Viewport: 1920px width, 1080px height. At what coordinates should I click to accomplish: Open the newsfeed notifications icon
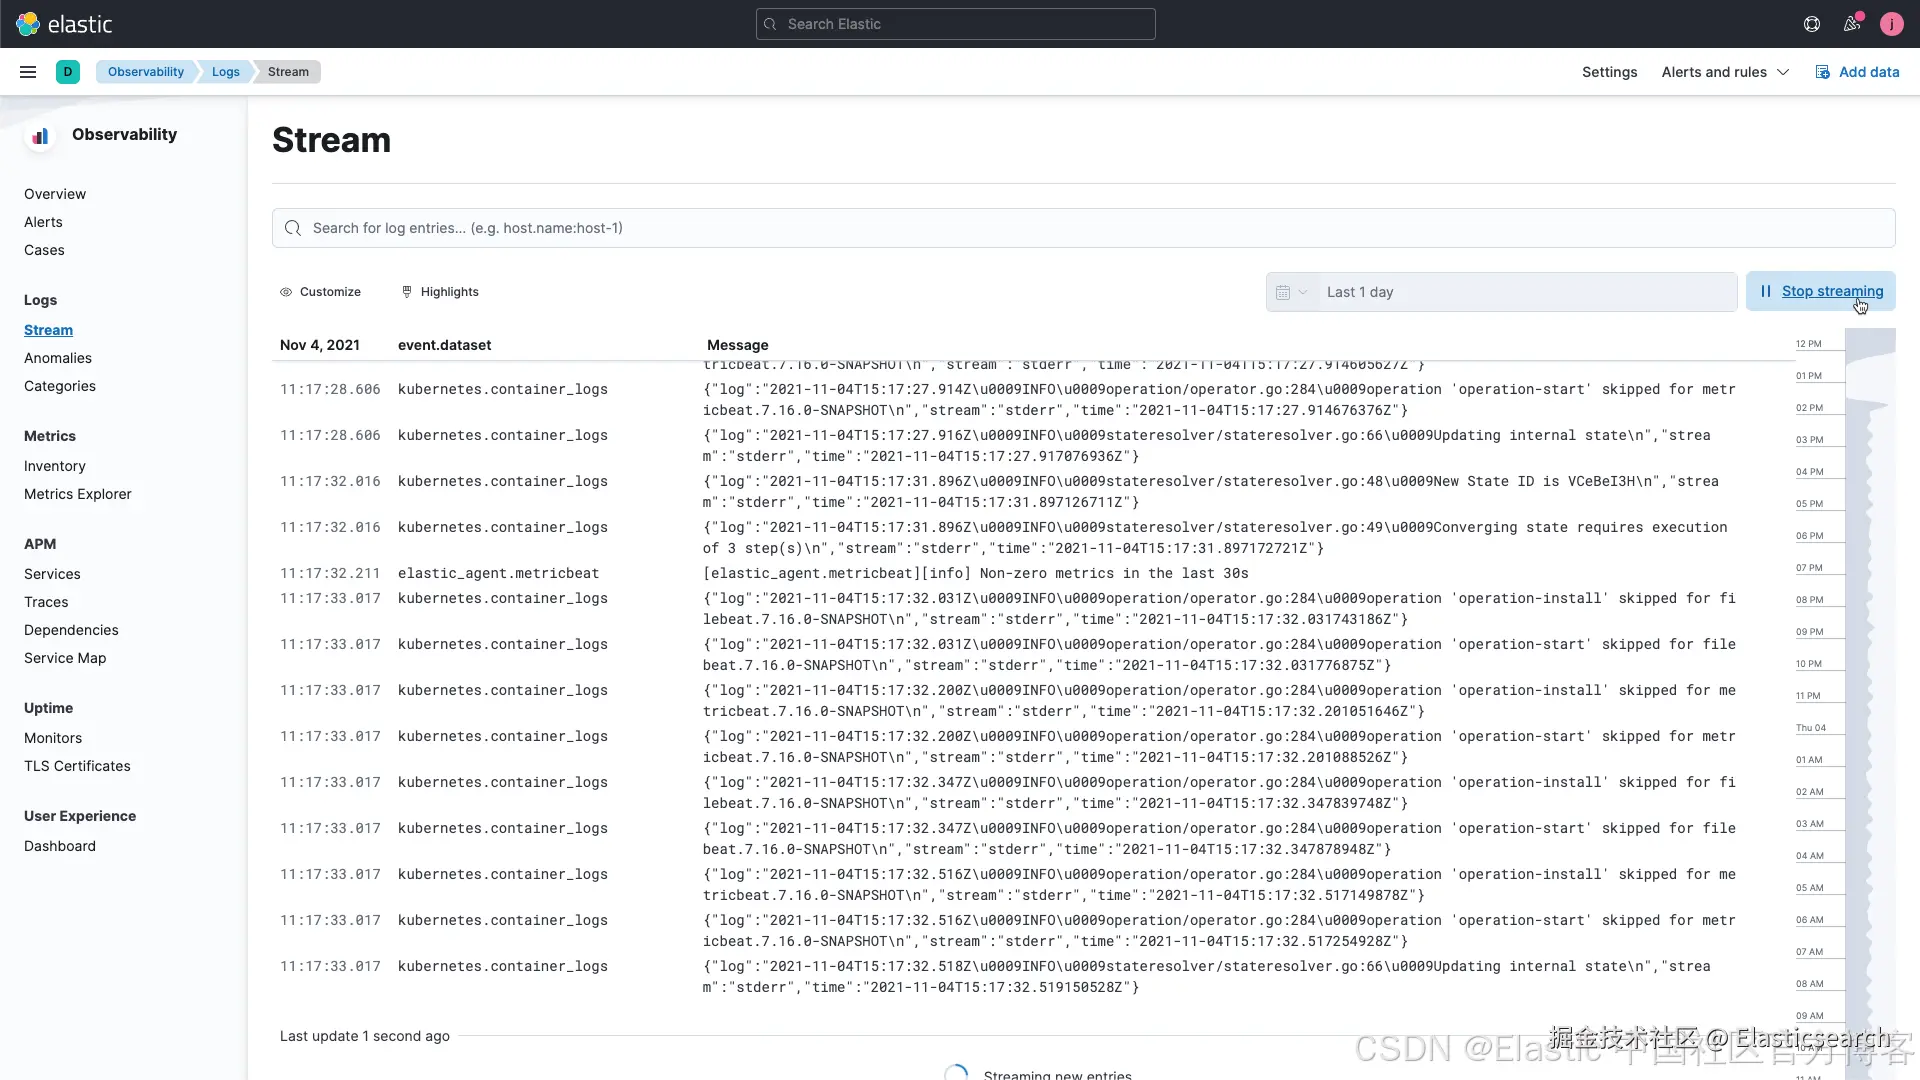1852,24
